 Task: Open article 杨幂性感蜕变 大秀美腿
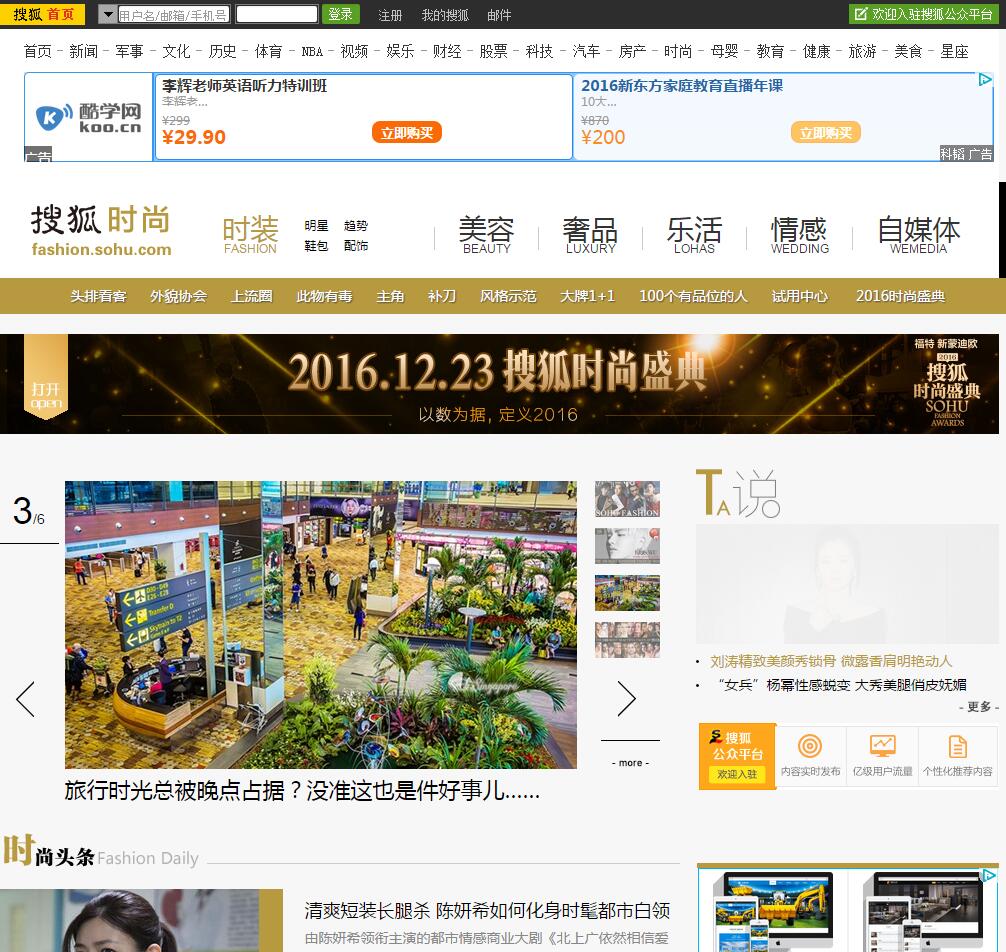(x=842, y=685)
